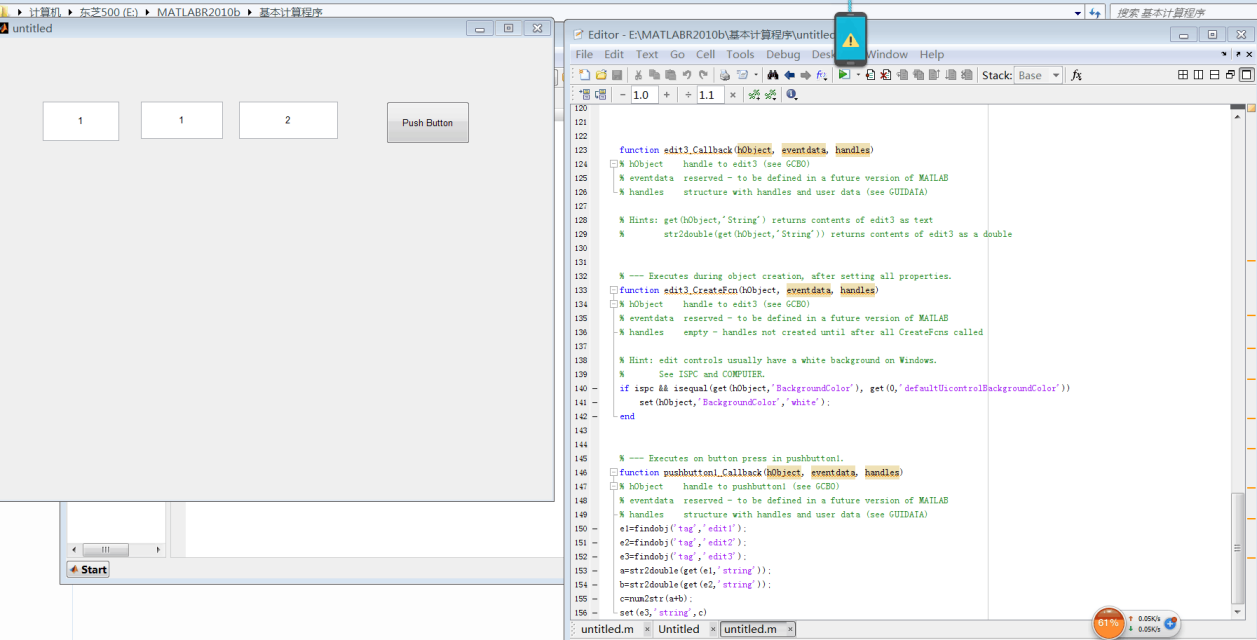Open the Debug menu
The image size is (1257, 640).
pyautogui.click(x=783, y=55)
